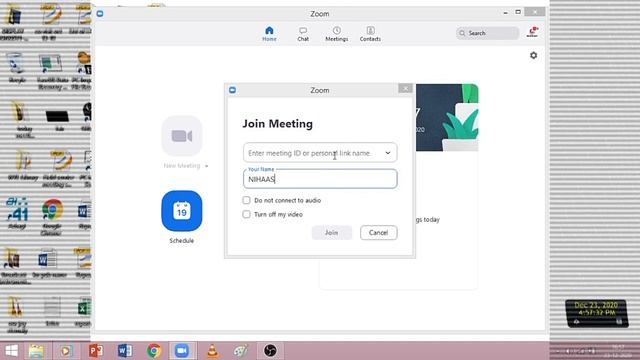Open Chrome from the taskbar
This screenshot has width=640, height=360.
154,351
